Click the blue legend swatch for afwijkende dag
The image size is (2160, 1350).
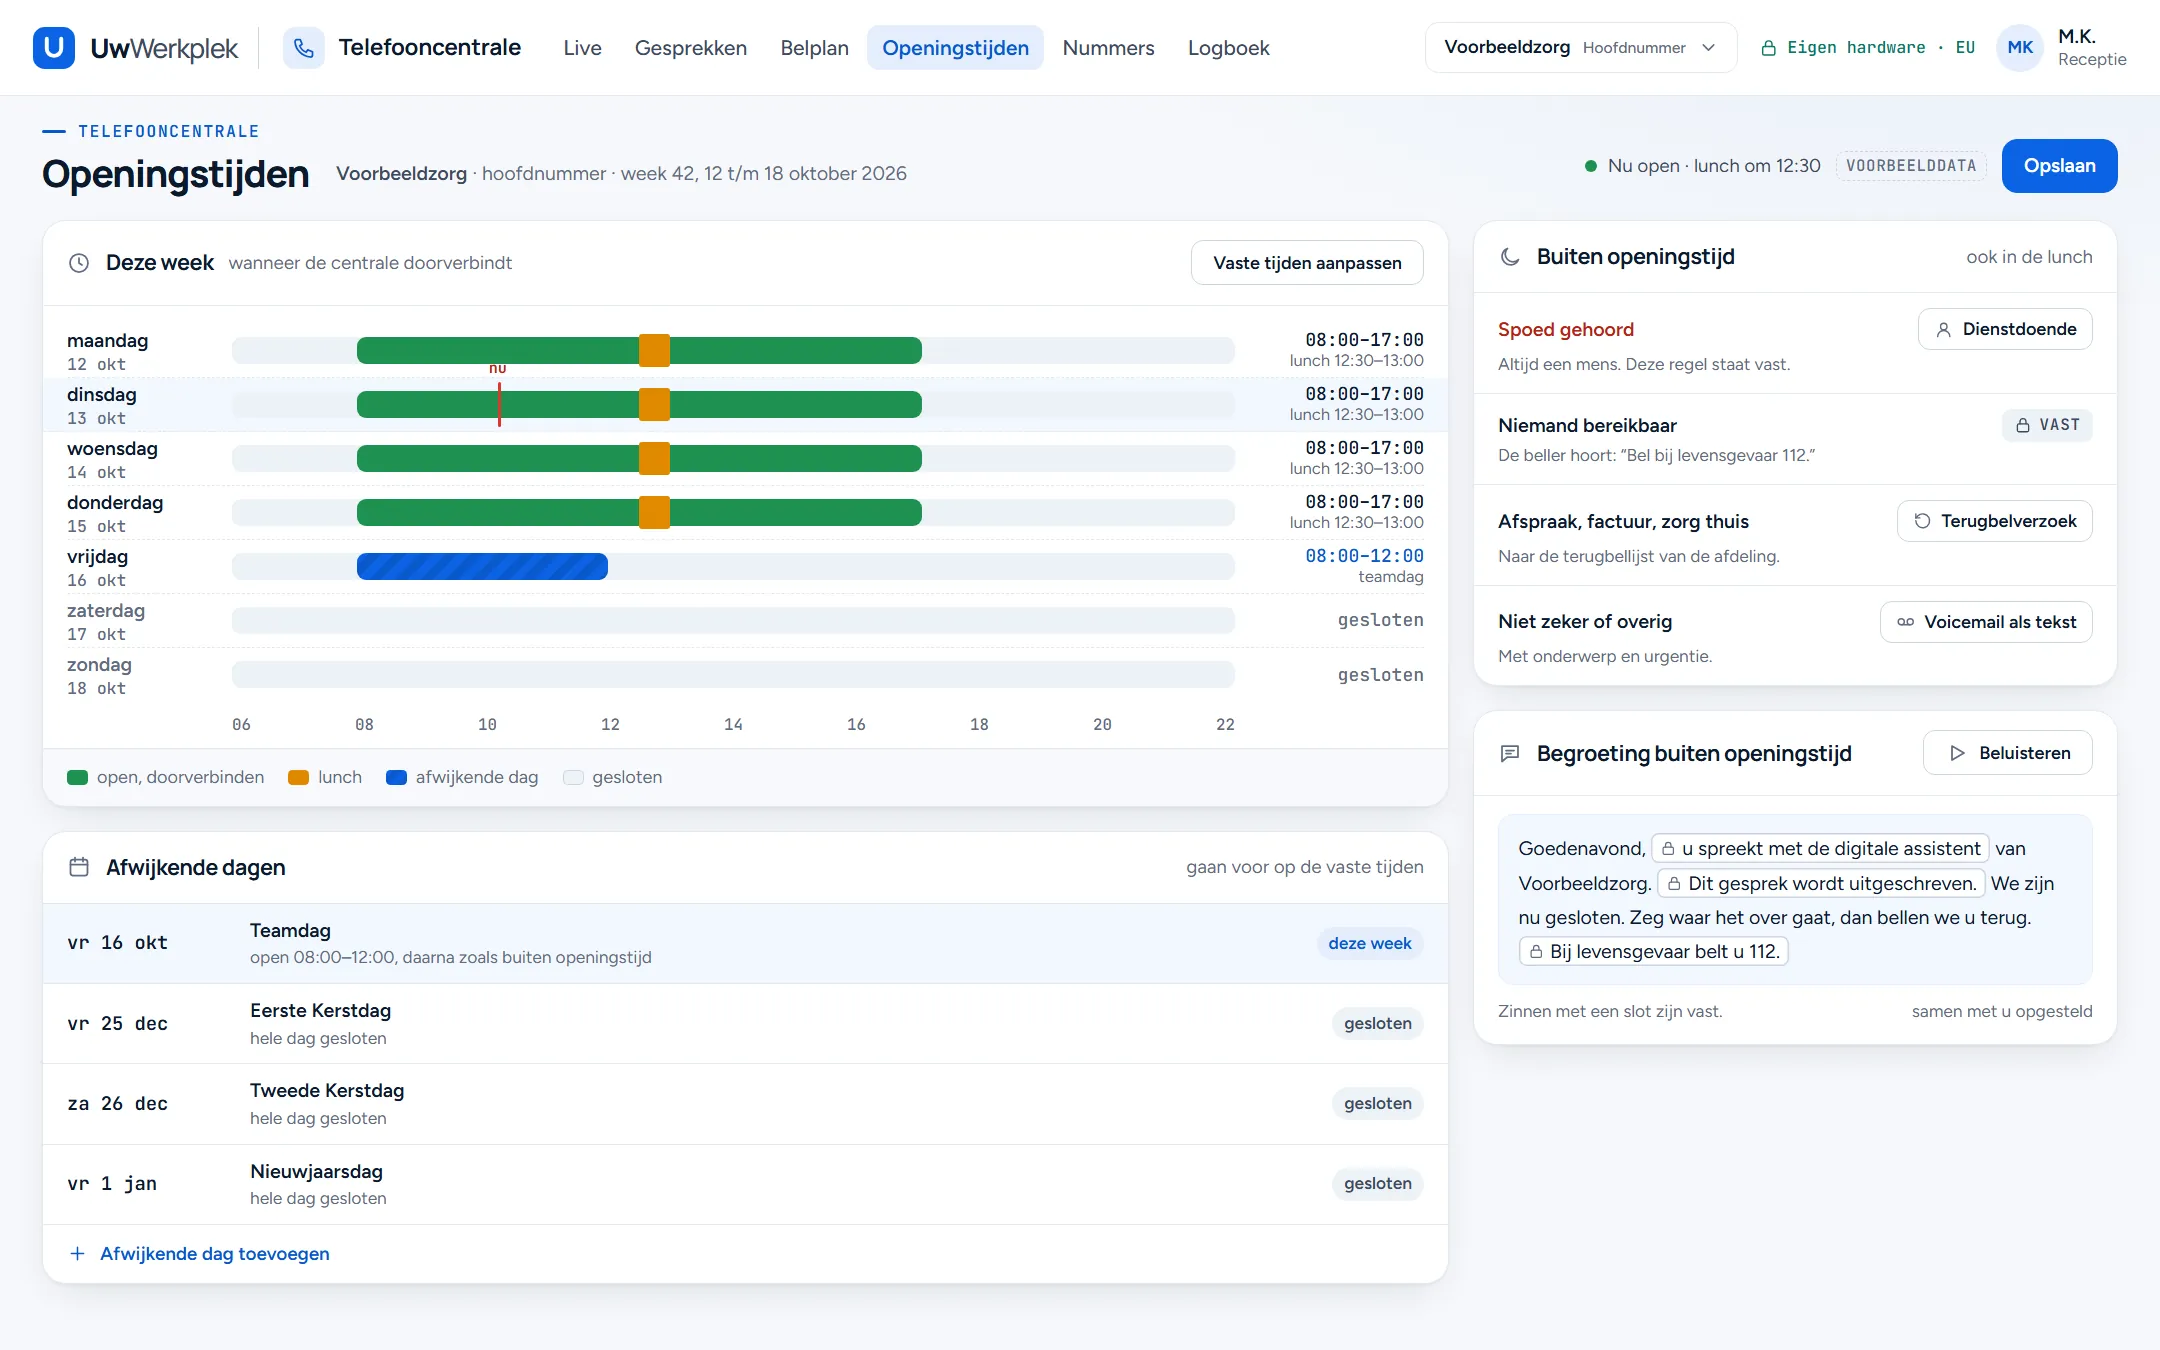pos(396,778)
